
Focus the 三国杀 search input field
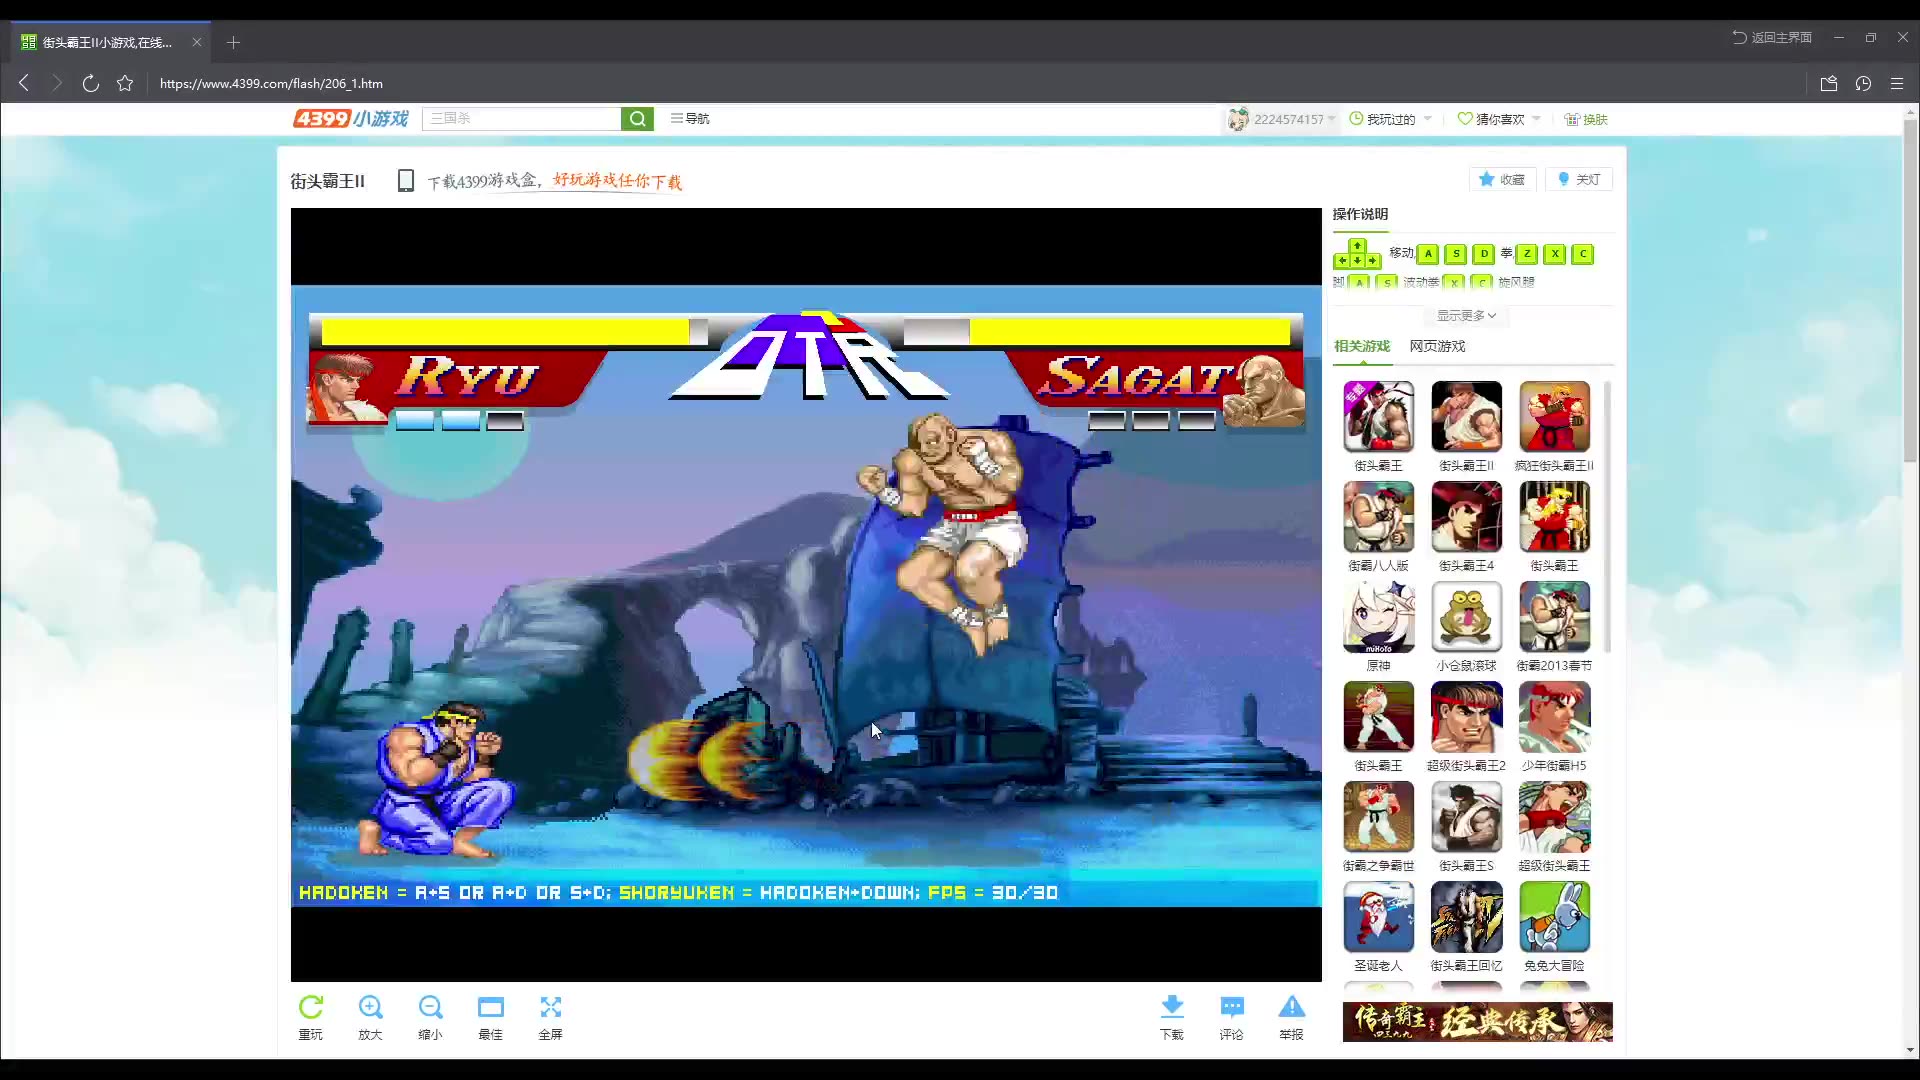(x=521, y=119)
